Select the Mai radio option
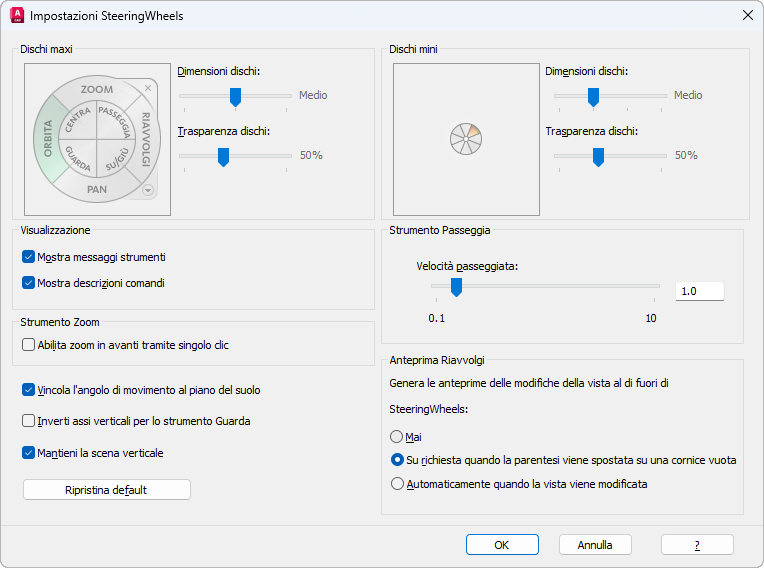 [x=398, y=437]
